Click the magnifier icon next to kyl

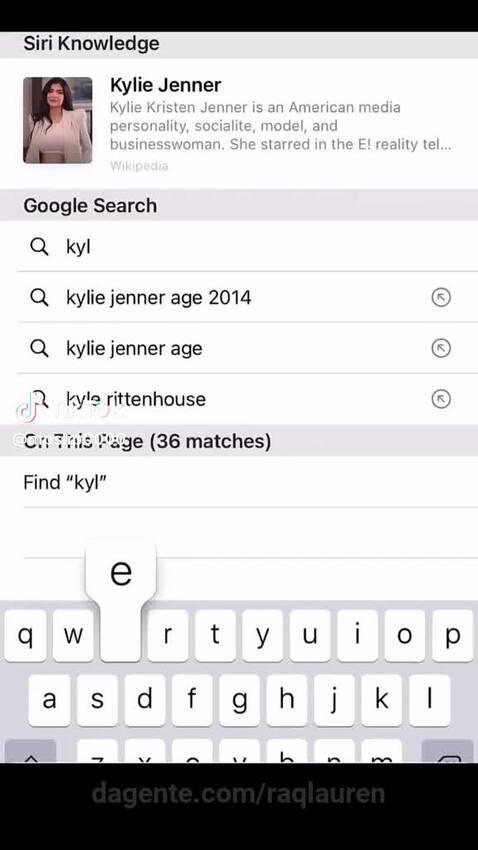click(39, 247)
